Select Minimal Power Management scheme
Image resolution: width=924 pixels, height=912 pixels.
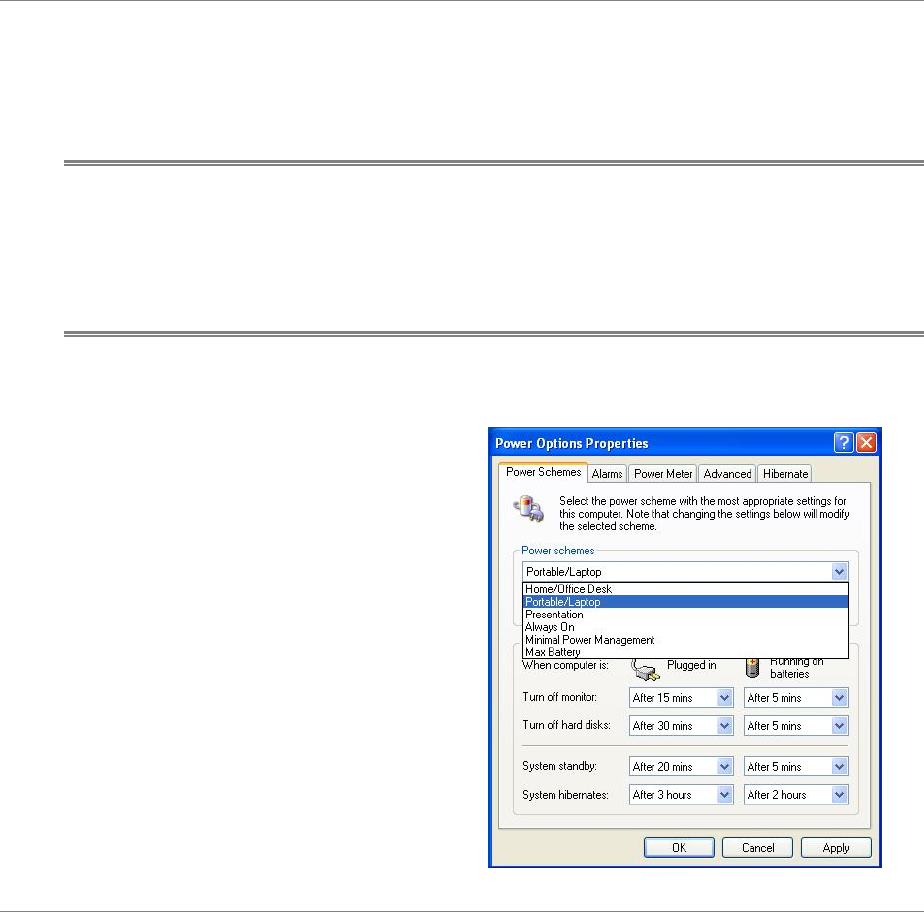[685, 640]
